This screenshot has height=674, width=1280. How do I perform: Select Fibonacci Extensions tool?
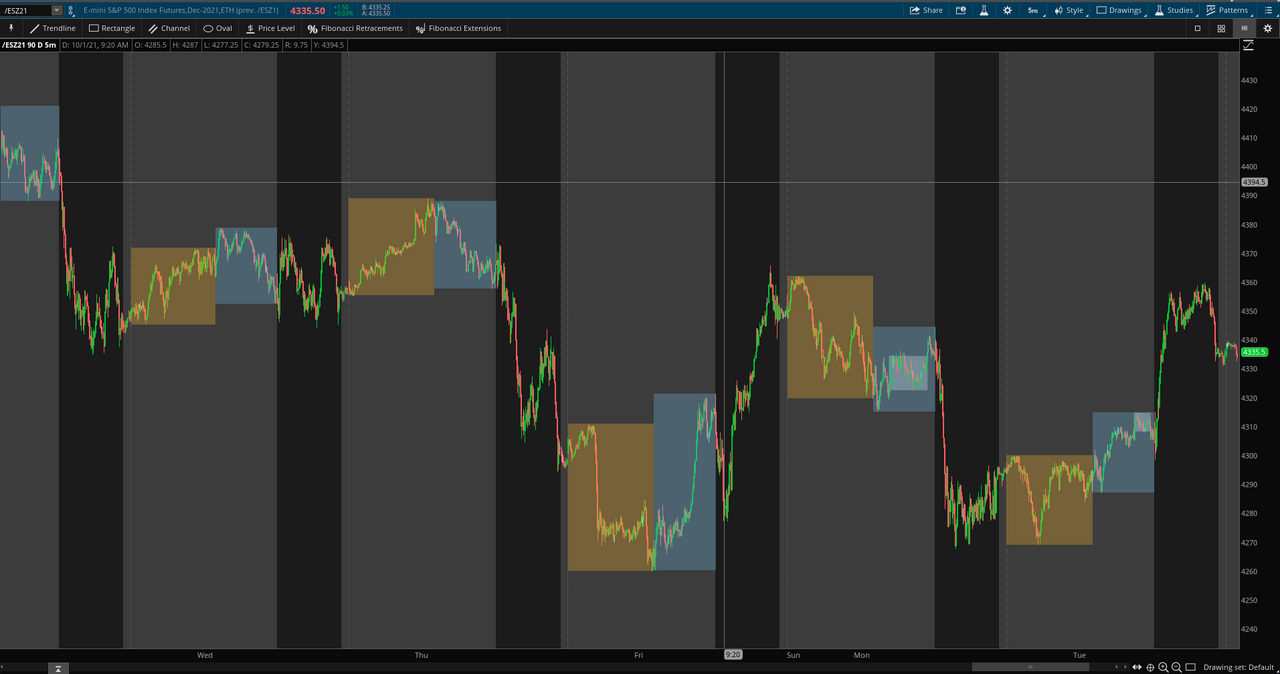[458, 28]
